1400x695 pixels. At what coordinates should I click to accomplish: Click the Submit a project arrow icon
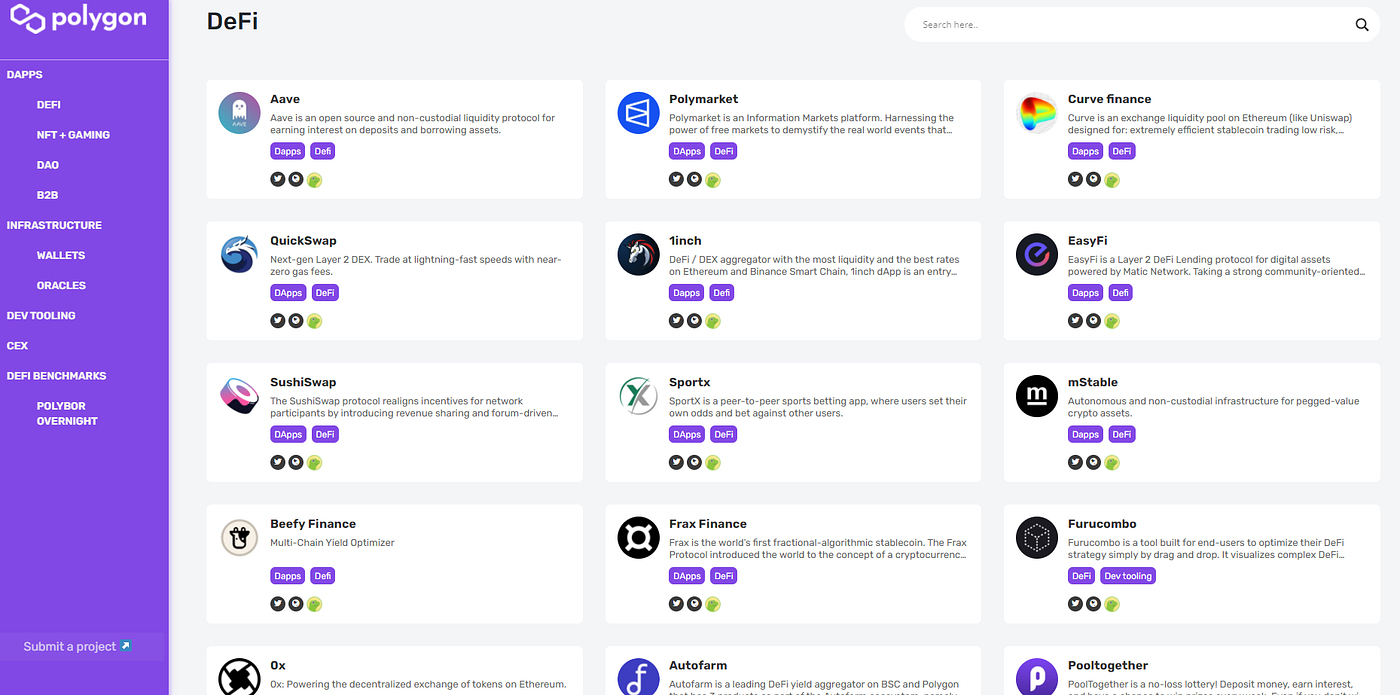(x=126, y=646)
